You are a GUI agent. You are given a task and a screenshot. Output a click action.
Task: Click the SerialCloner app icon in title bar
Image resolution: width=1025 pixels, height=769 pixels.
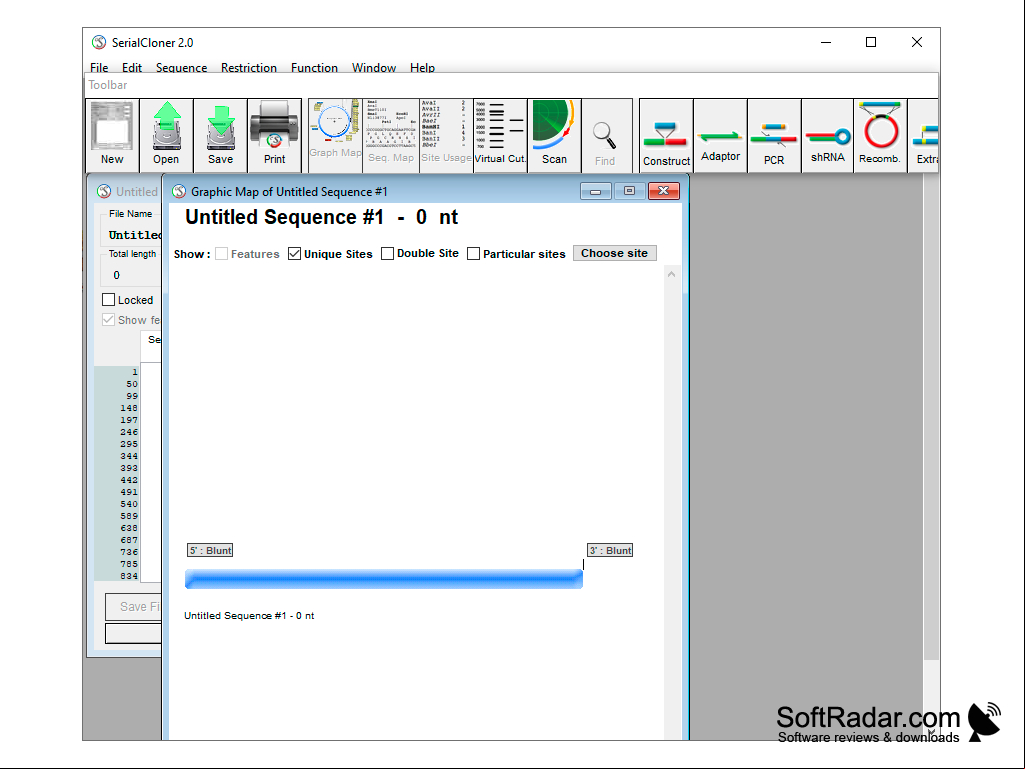tap(99, 43)
